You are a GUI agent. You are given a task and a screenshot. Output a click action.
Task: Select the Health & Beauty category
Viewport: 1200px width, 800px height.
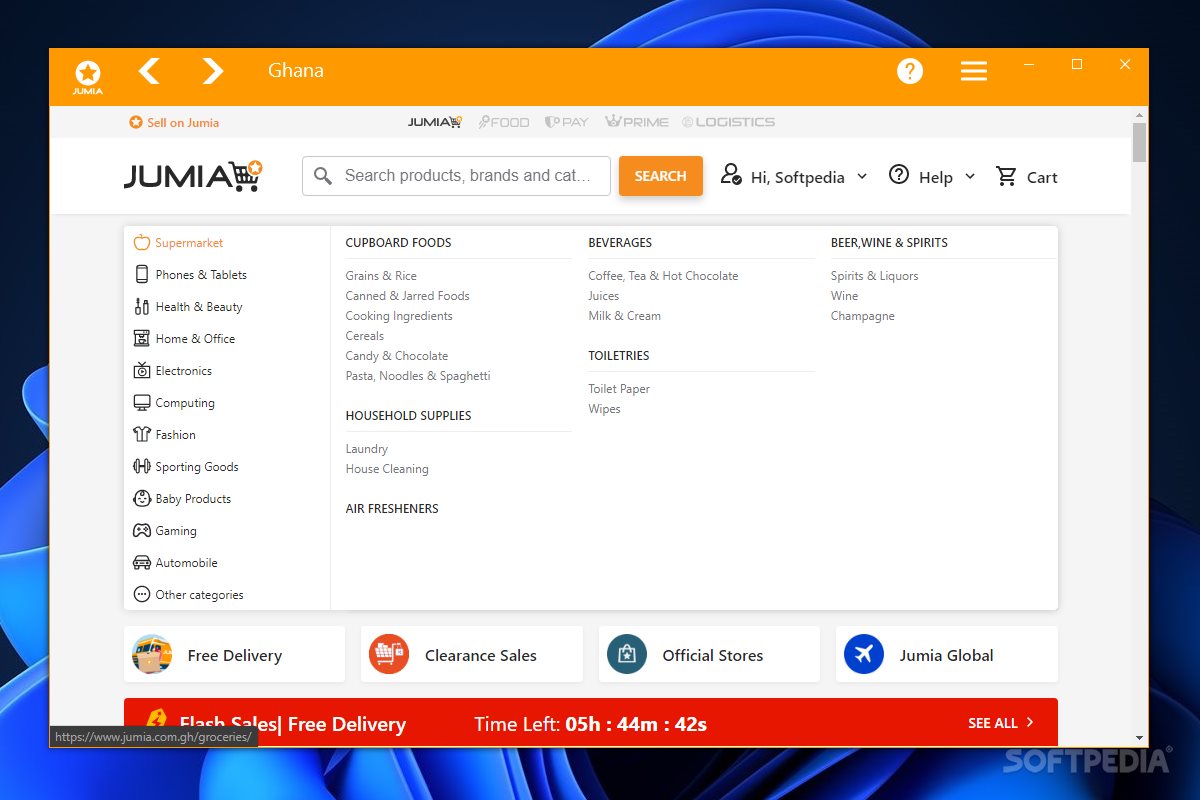pyautogui.click(x=199, y=307)
